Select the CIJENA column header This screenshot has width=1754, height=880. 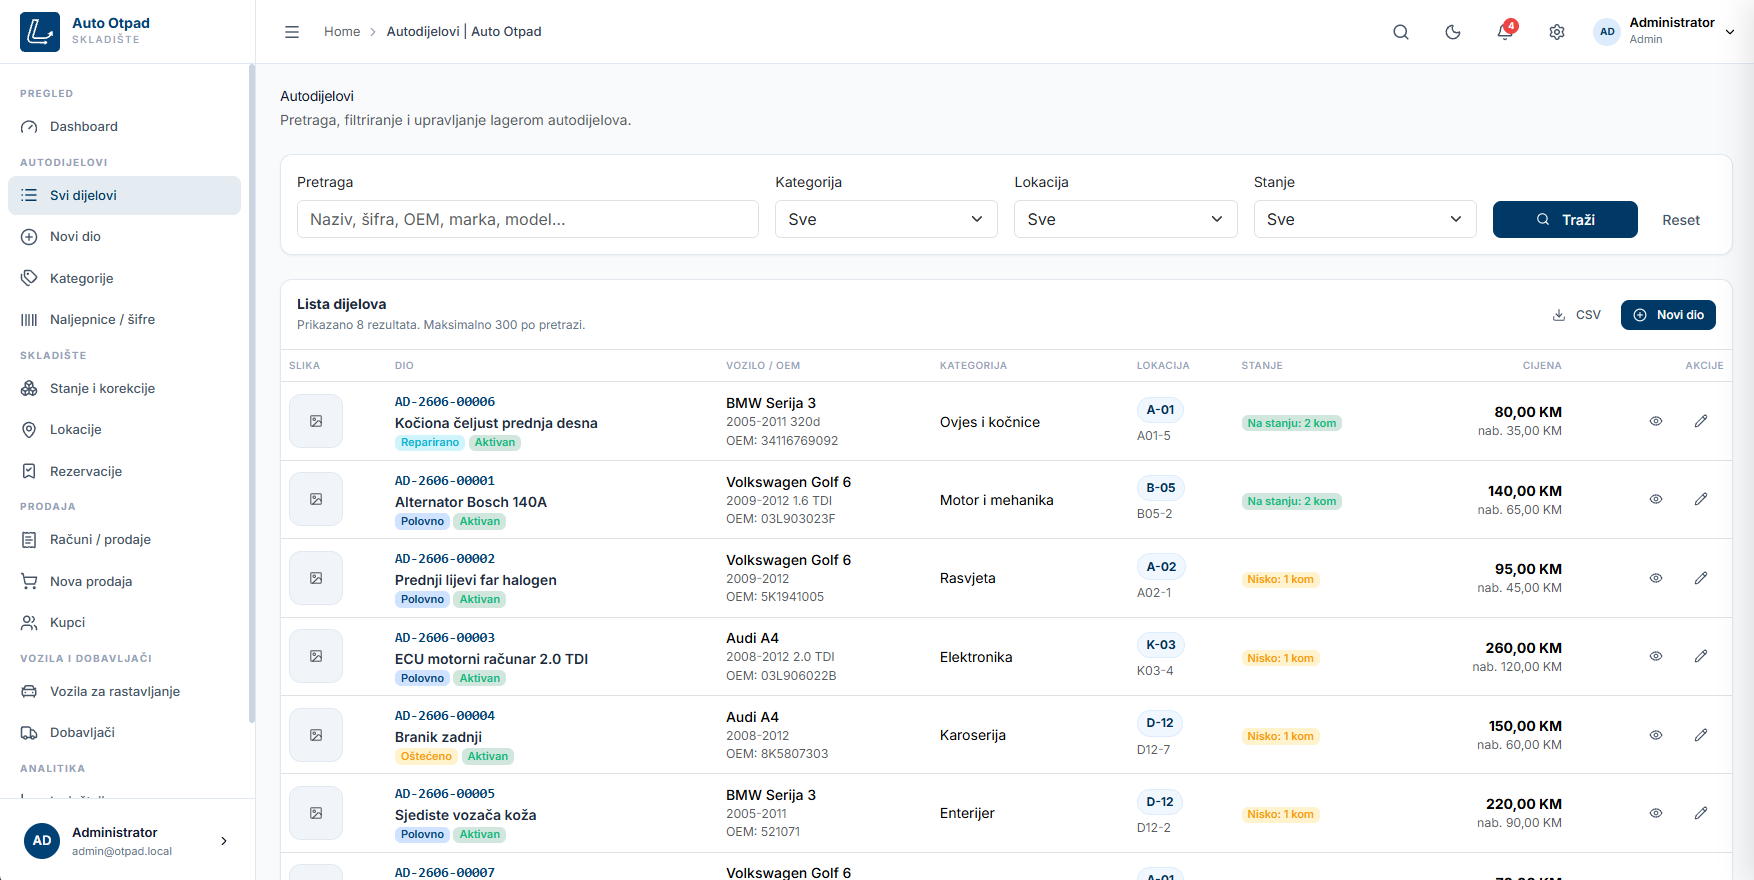point(1542,366)
